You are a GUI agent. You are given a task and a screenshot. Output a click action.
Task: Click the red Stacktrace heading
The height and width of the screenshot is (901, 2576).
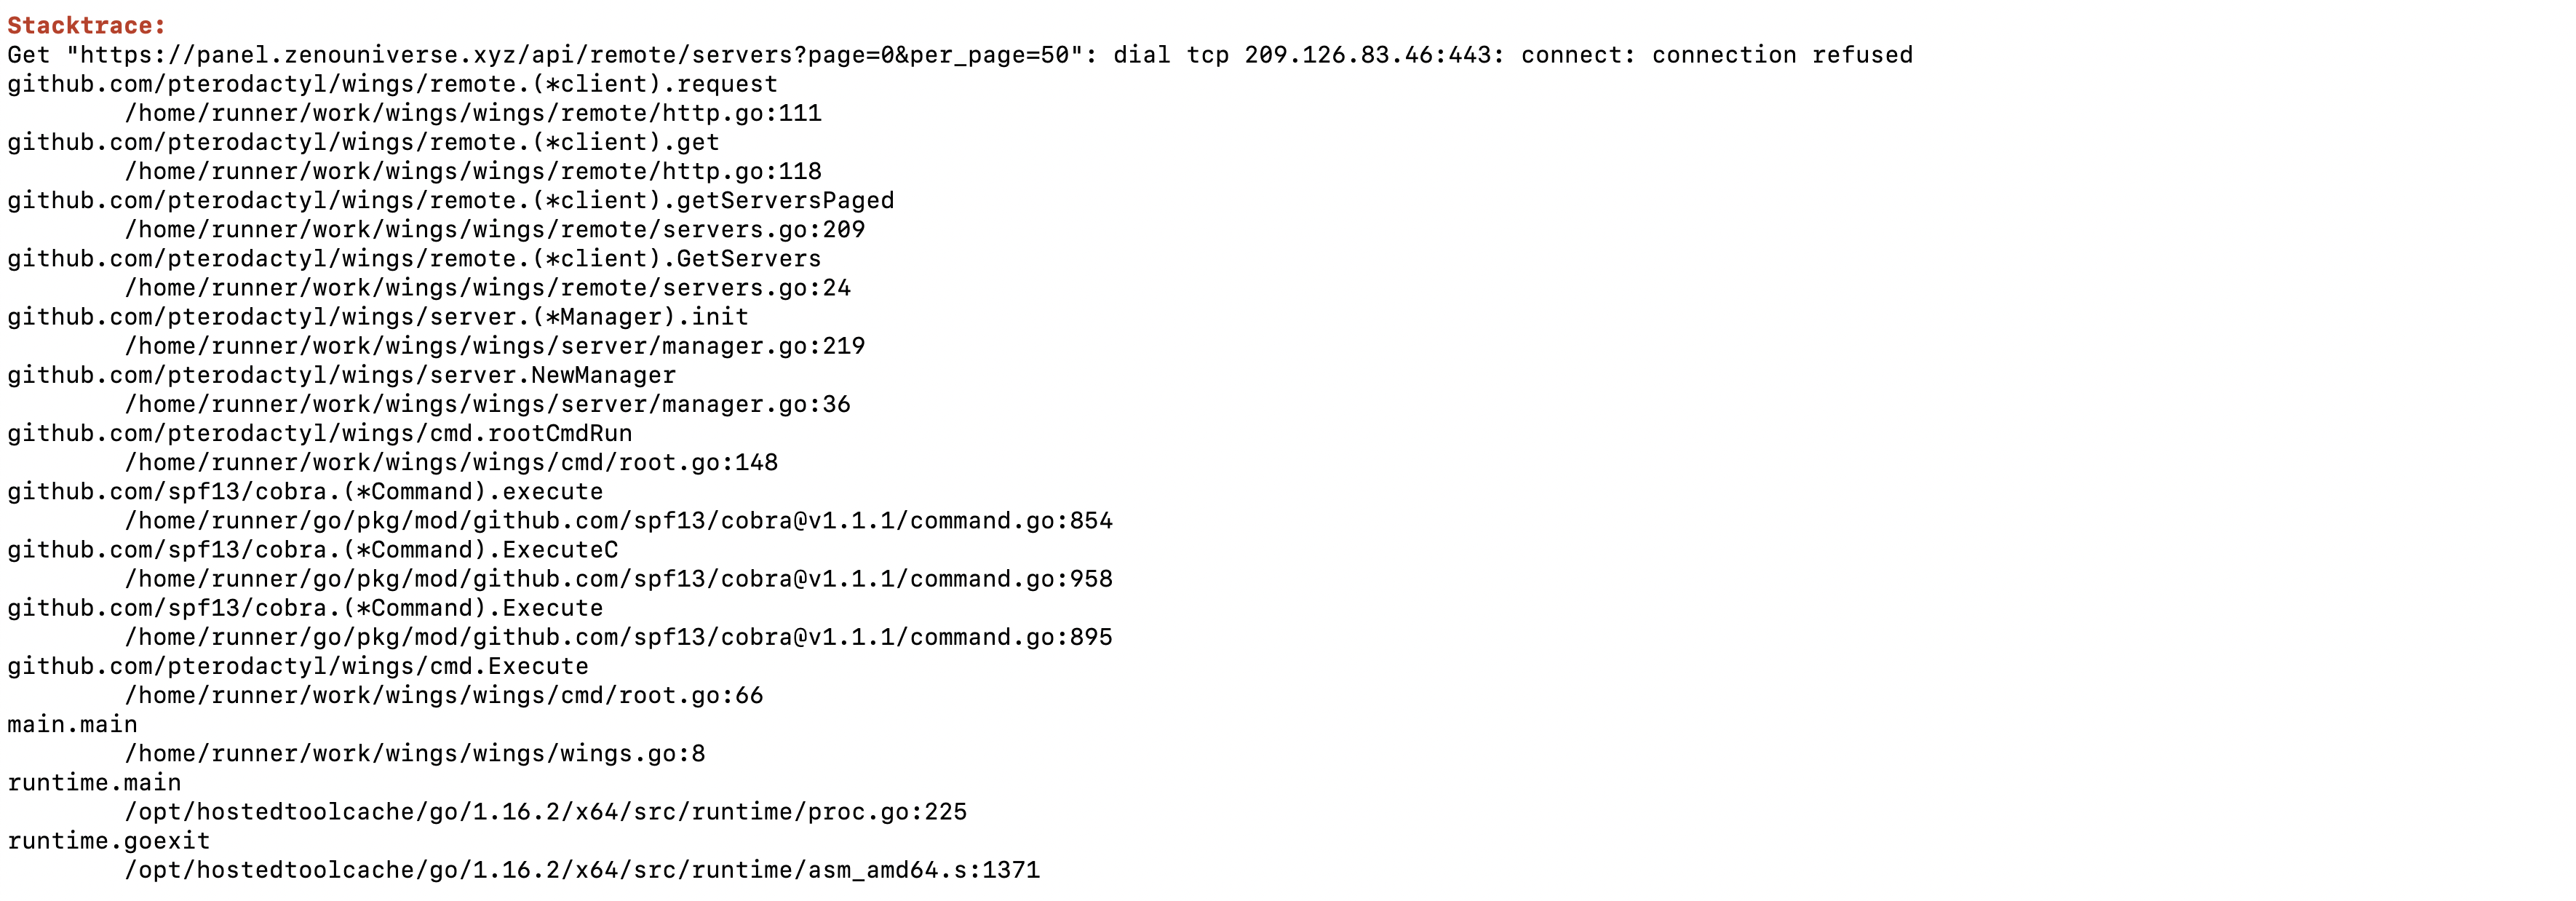[86, 26]
